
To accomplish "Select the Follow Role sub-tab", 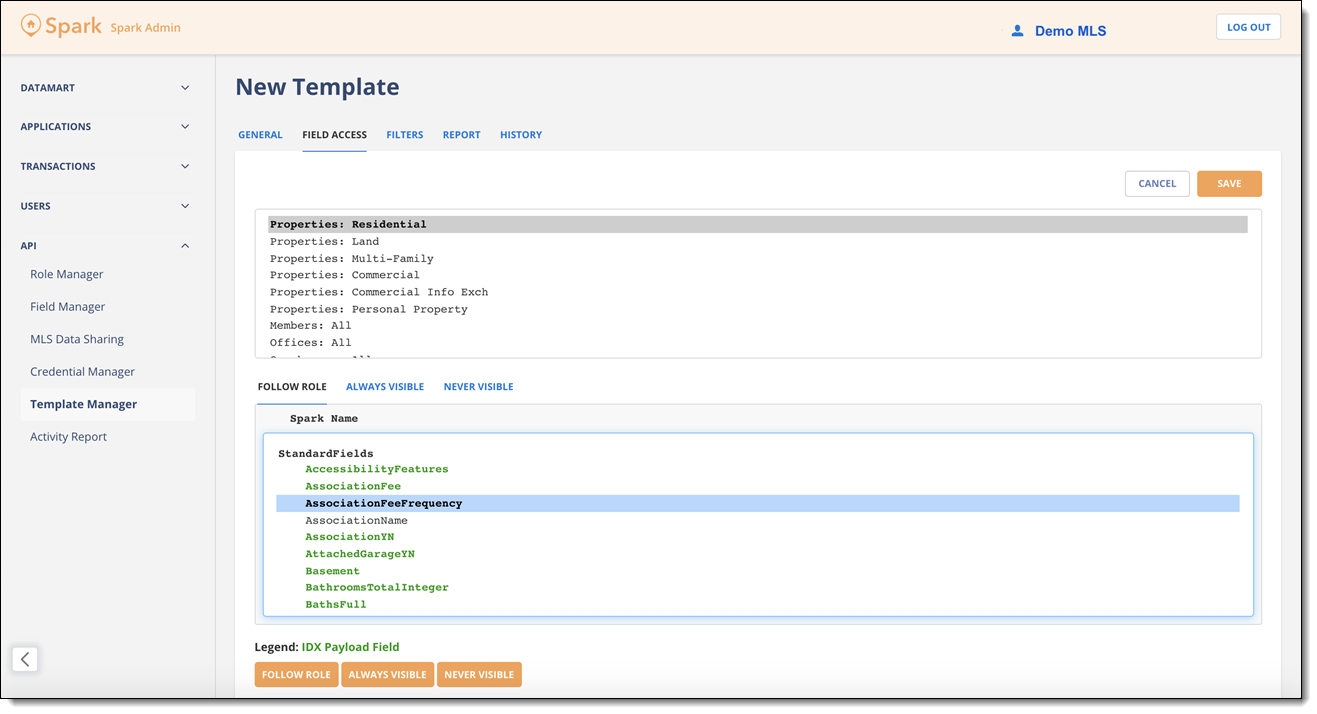I will pyautogui.click(x=292, y=387).
